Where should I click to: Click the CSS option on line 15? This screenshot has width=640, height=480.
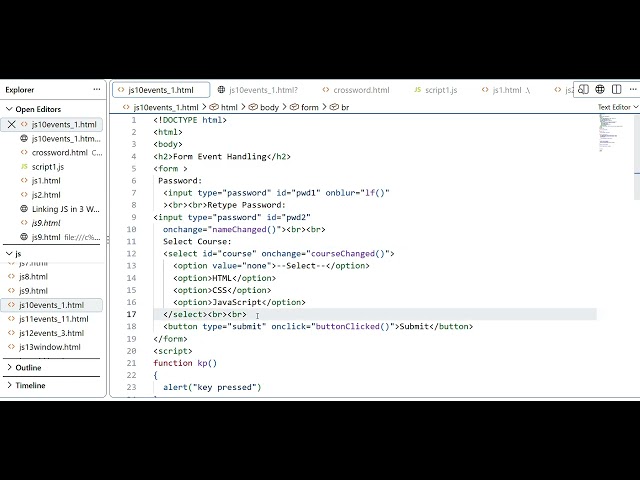coord(222,290)
